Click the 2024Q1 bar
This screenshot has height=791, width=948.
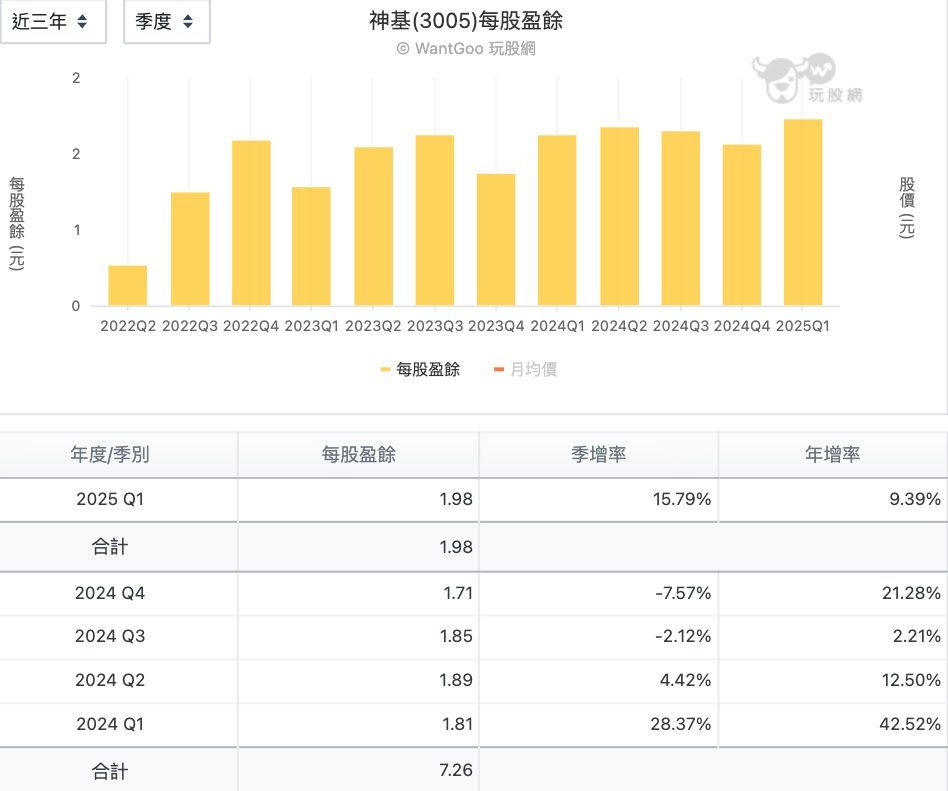pos(557,220)
